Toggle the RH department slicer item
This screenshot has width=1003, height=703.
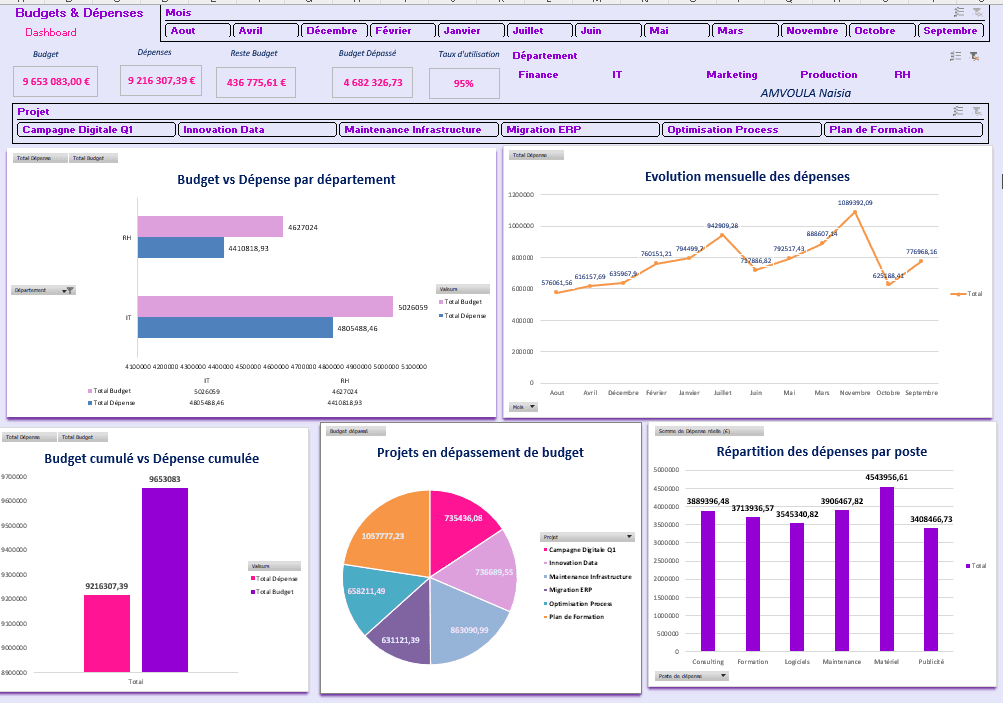pyautogui.click(x=902, y=75)
